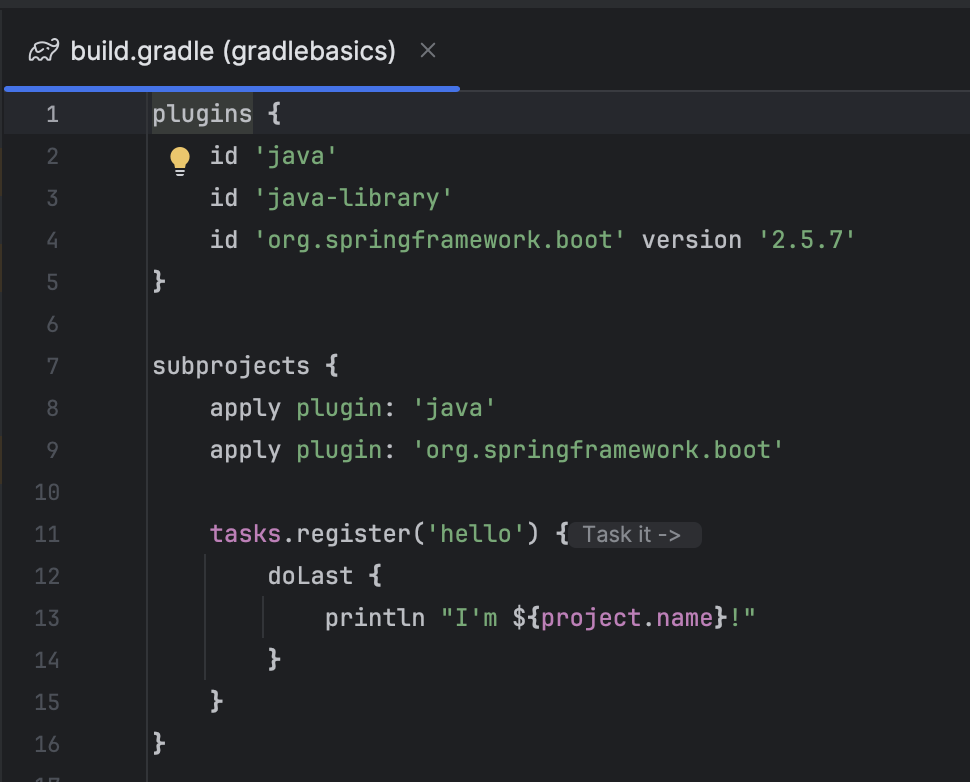The height and width of the screenshot is (782, 970).
Task: Click the 'java' string on line 8
Action: pyautogui.click(x=454, y=408)
